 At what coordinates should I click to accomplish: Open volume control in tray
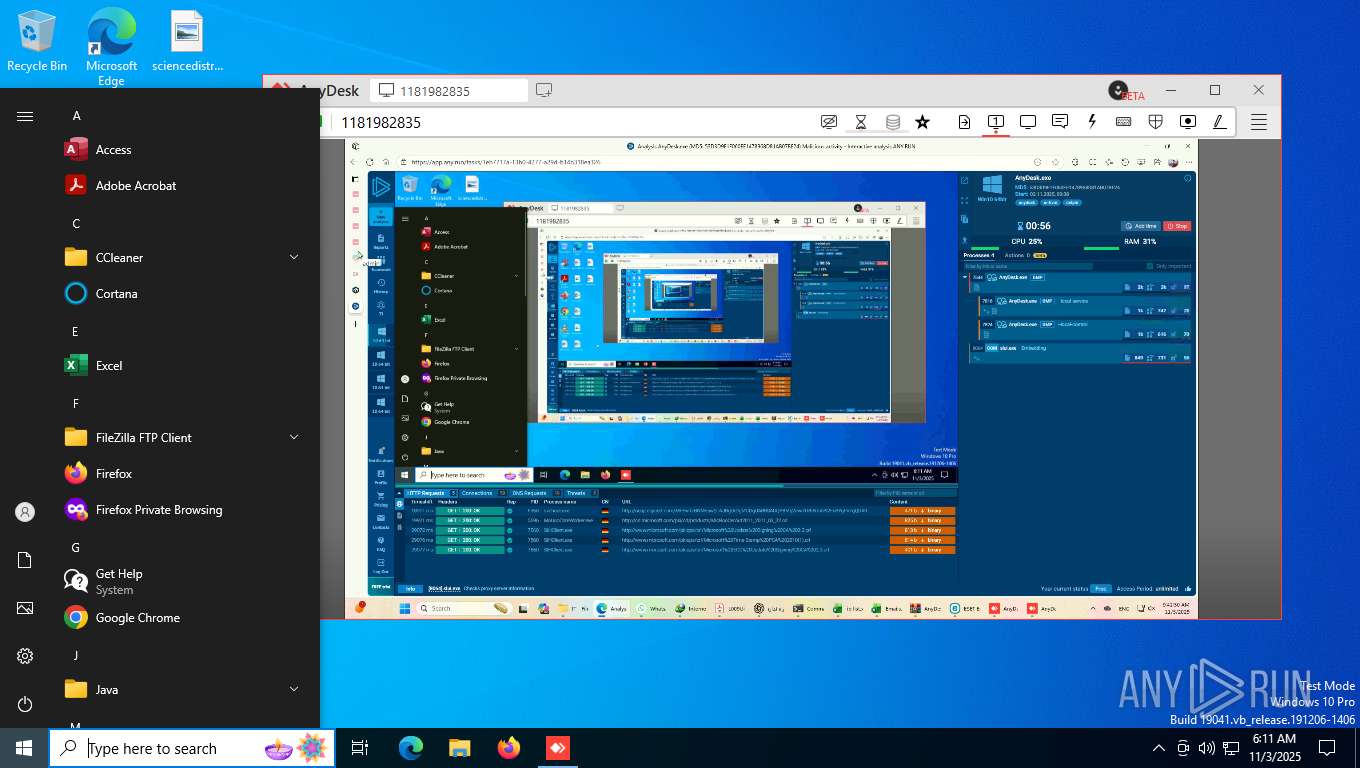click(1207, 748)
